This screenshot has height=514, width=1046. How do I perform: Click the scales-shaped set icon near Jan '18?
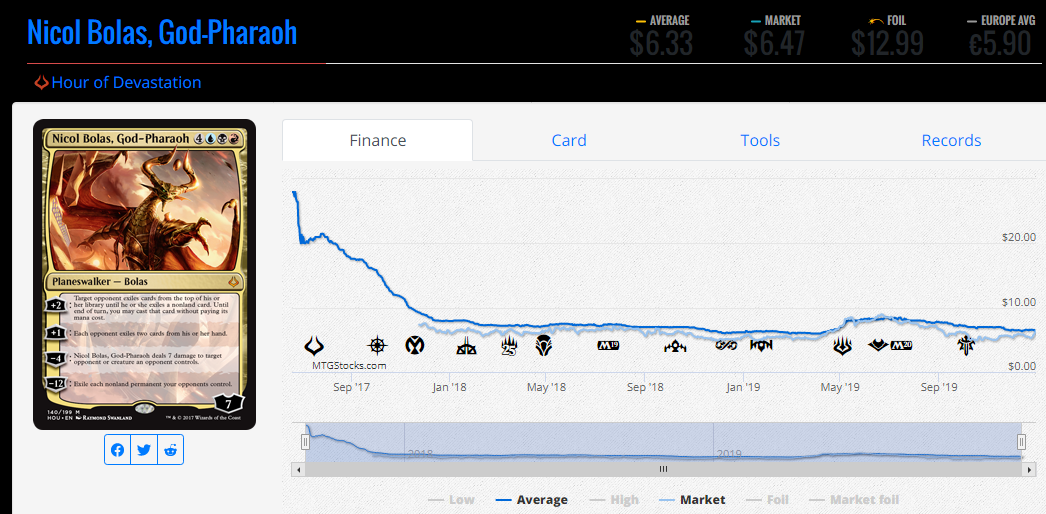coord(466,347)
